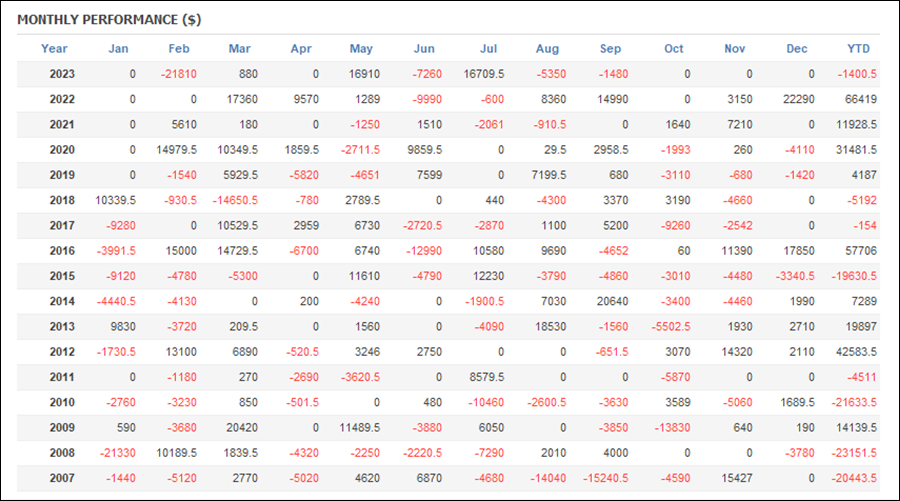Image resolution: width=900 pixels, height=501 pixels.
Task: Click the Monthly Performance ($) title
Action: click(x=109, y=20)
